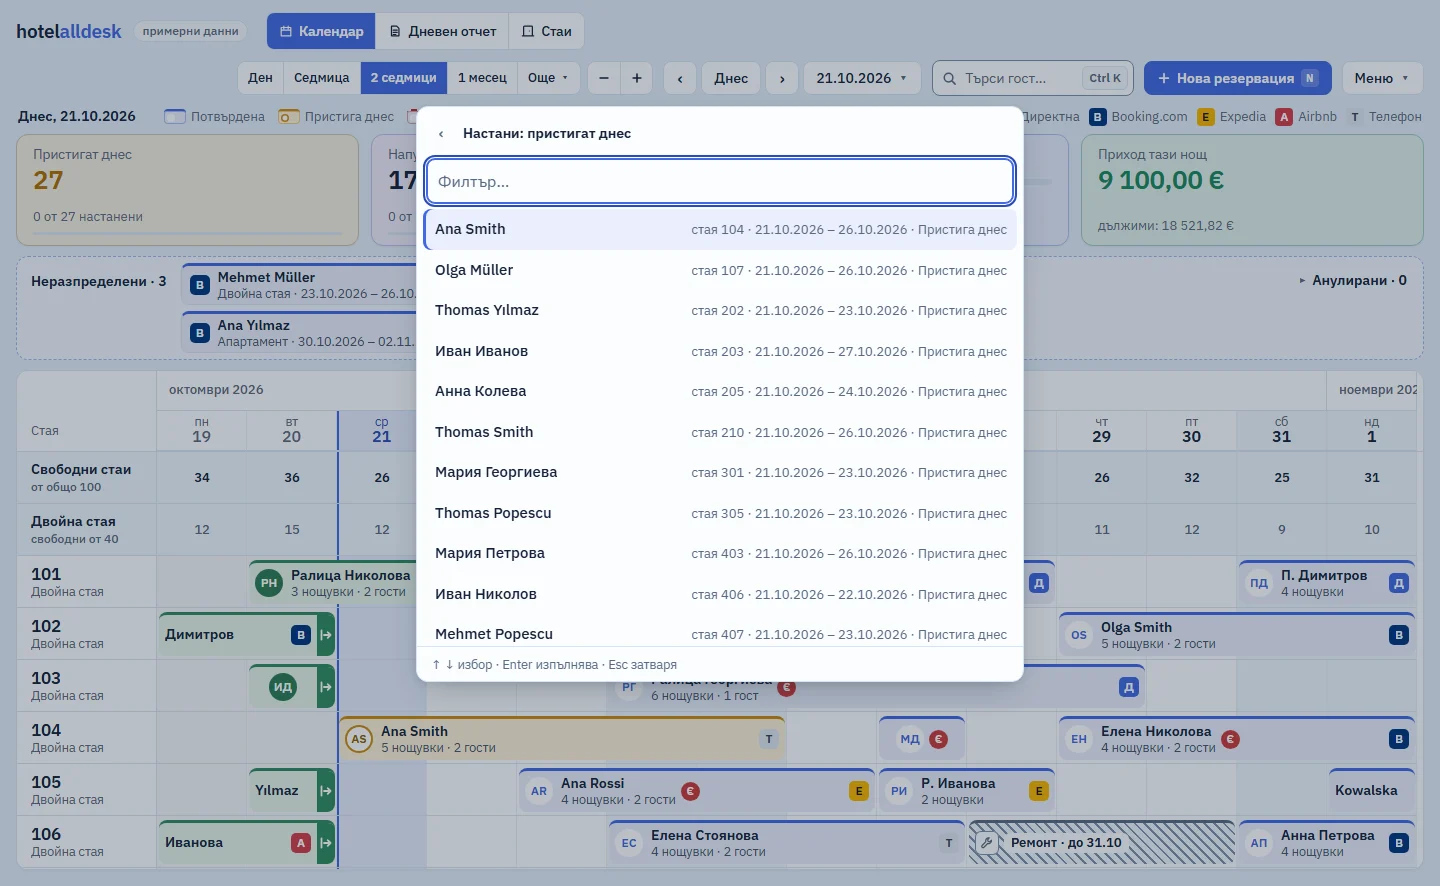Switch to the Дневен отчет tab
Screen dimensions: 1440x886
tap(442, 31)
